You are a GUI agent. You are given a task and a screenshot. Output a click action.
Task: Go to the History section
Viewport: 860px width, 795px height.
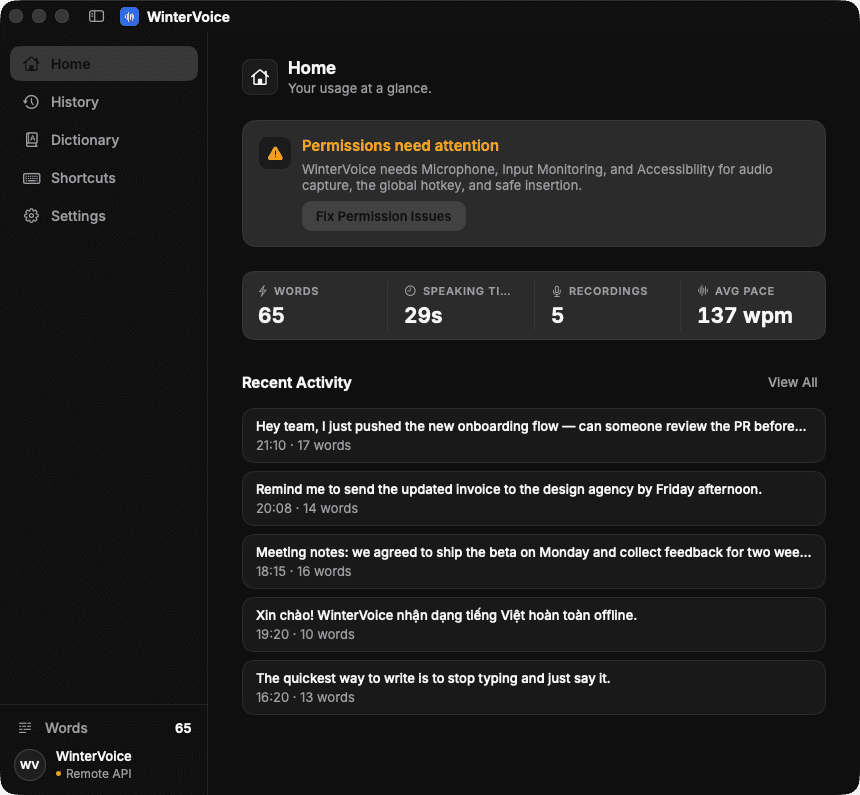tap(104, 102)
